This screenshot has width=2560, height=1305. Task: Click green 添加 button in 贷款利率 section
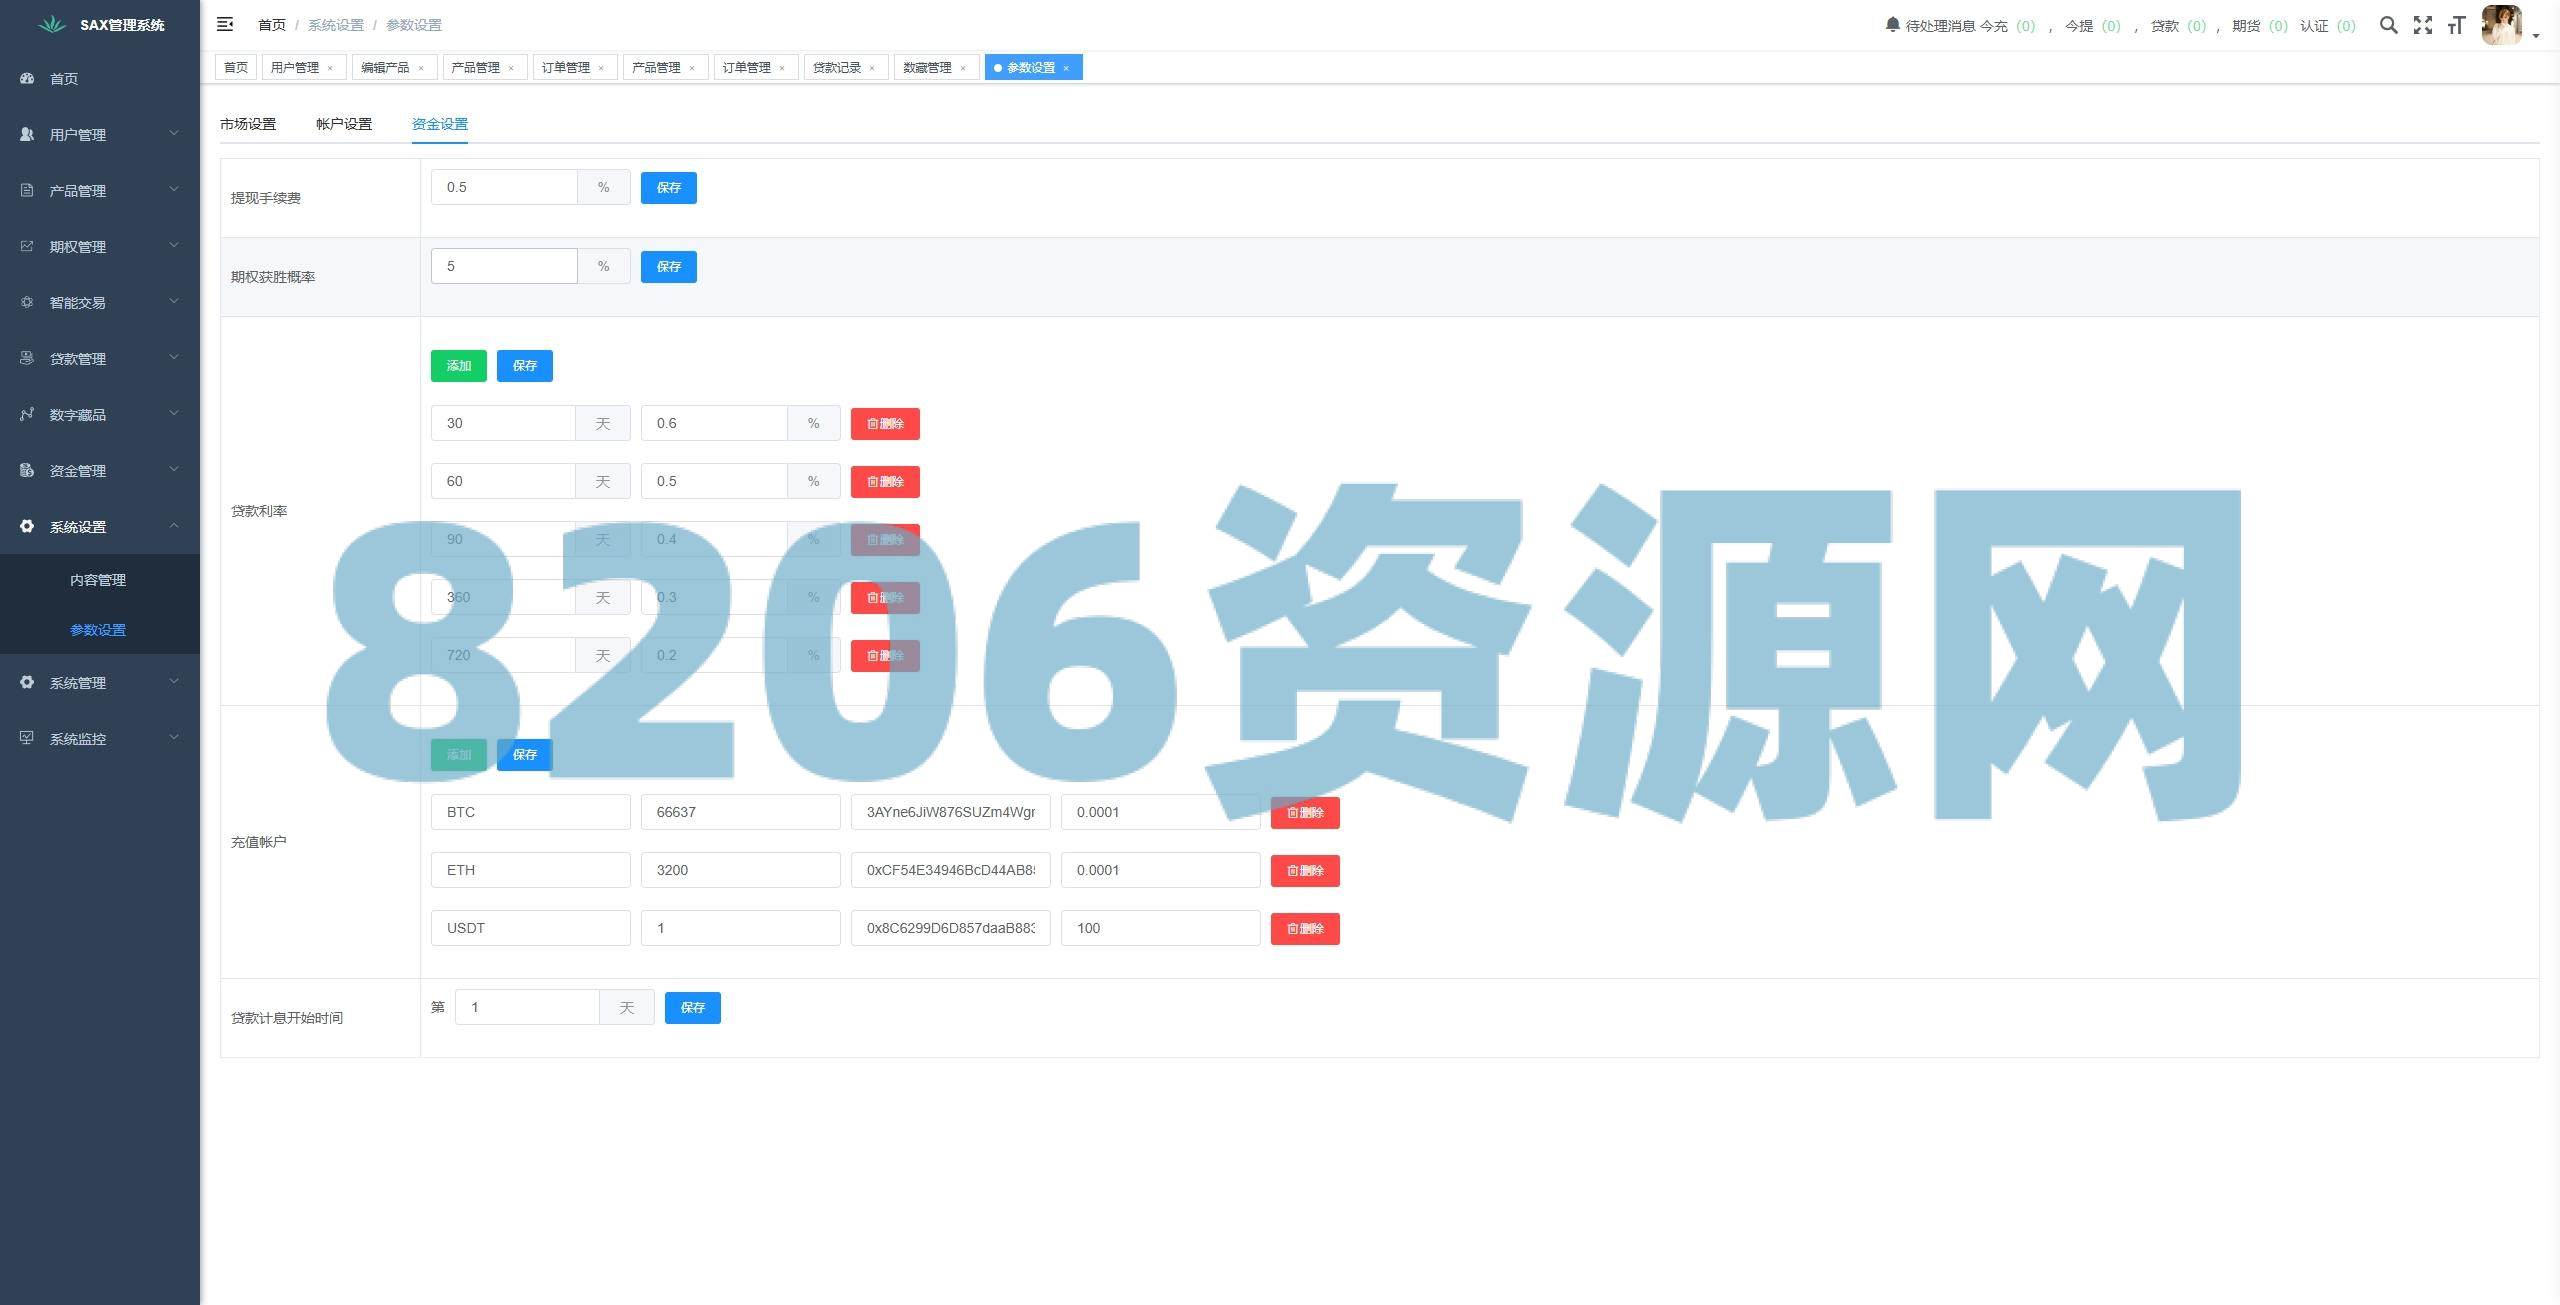(x=458, y=366)
